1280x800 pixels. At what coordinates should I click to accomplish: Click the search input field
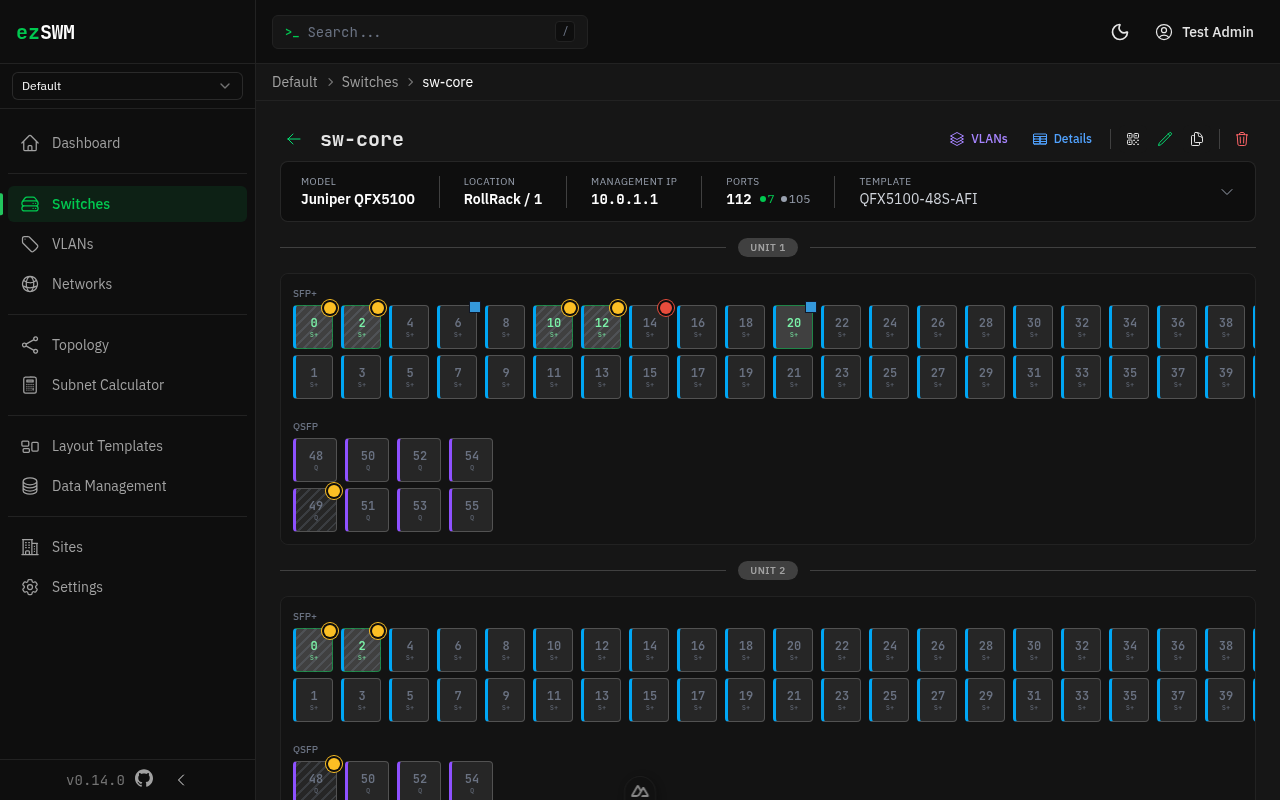coord(430,32)
